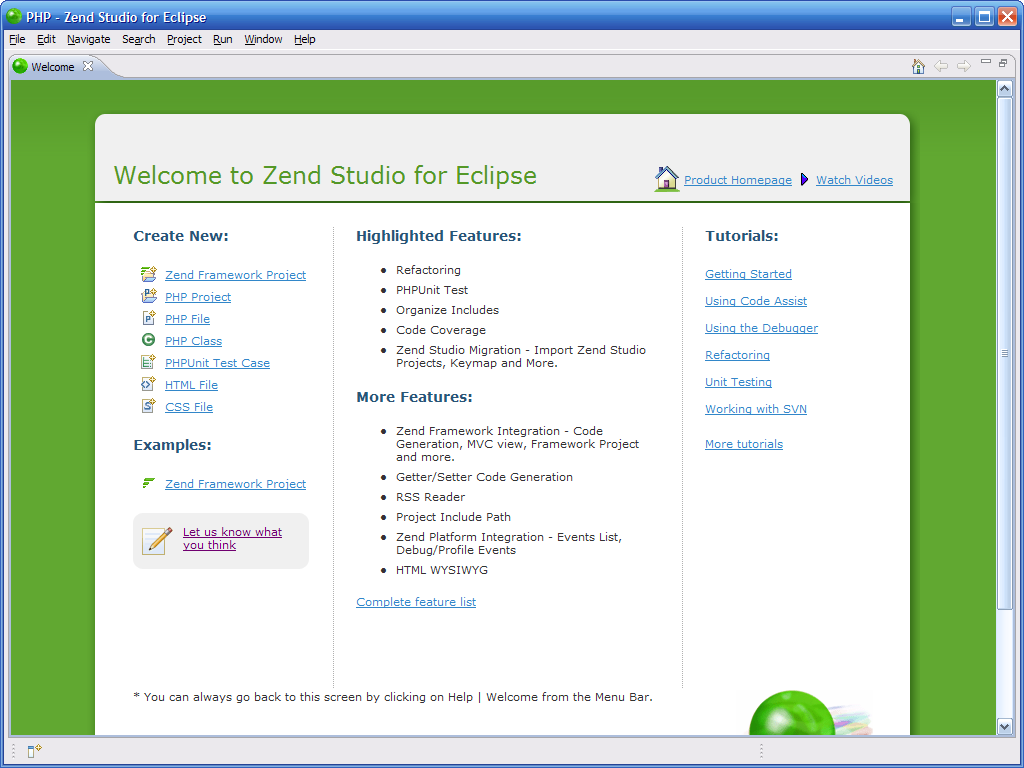Visit the Product Homepage link
The width and height of the screenshot is (1024, 768).
738,180
